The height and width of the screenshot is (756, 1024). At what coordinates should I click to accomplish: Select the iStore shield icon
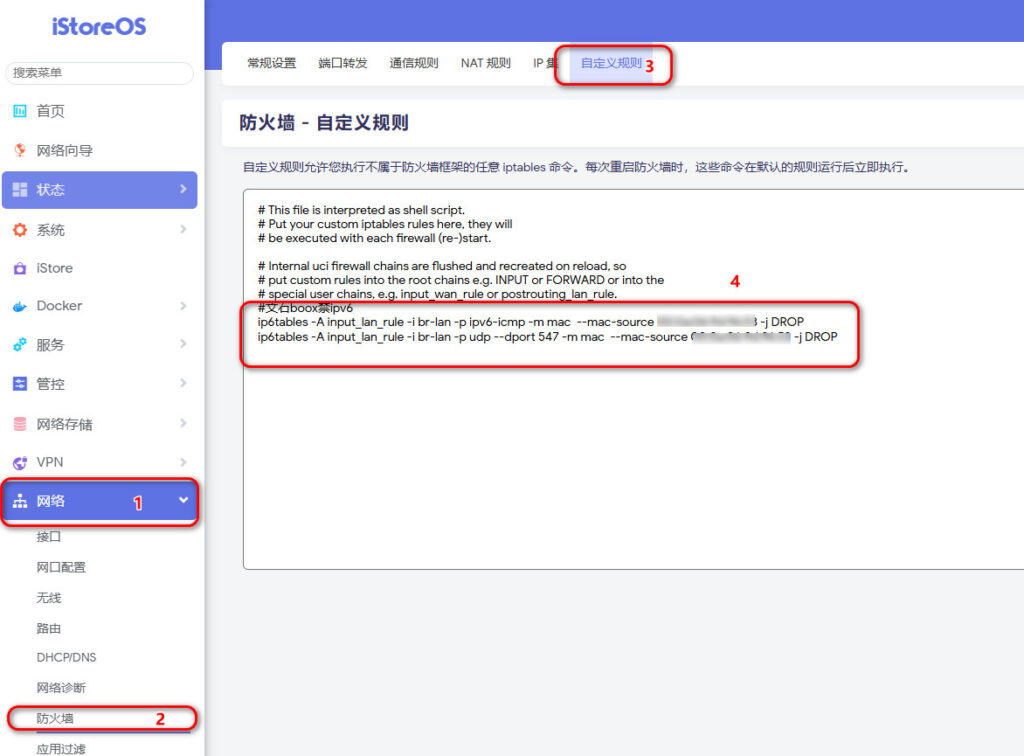pos(22,267)
